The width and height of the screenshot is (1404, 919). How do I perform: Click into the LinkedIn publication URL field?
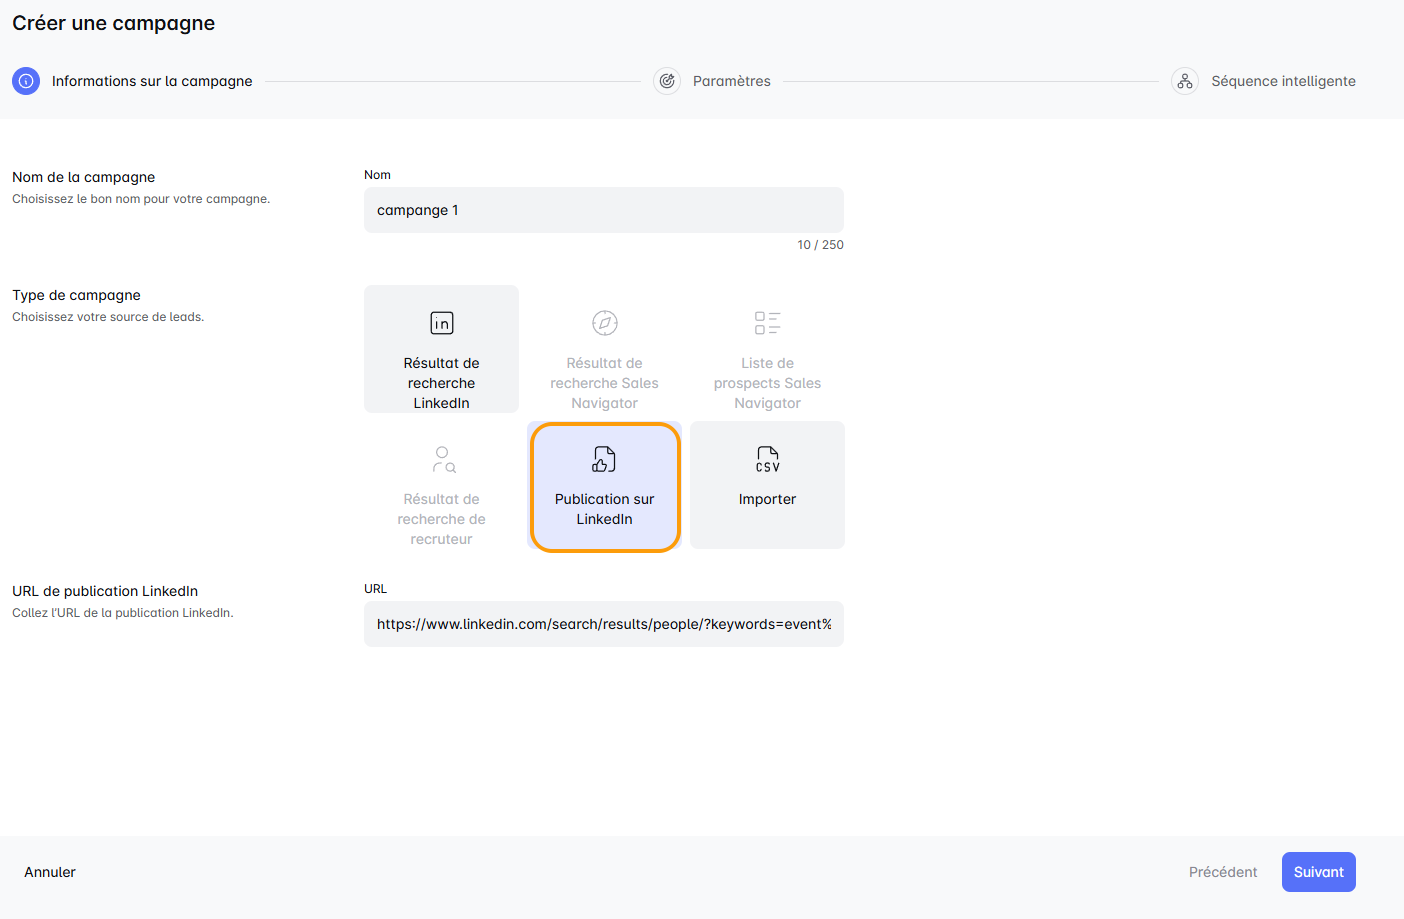pyautogui.click(x=603, y=624)
